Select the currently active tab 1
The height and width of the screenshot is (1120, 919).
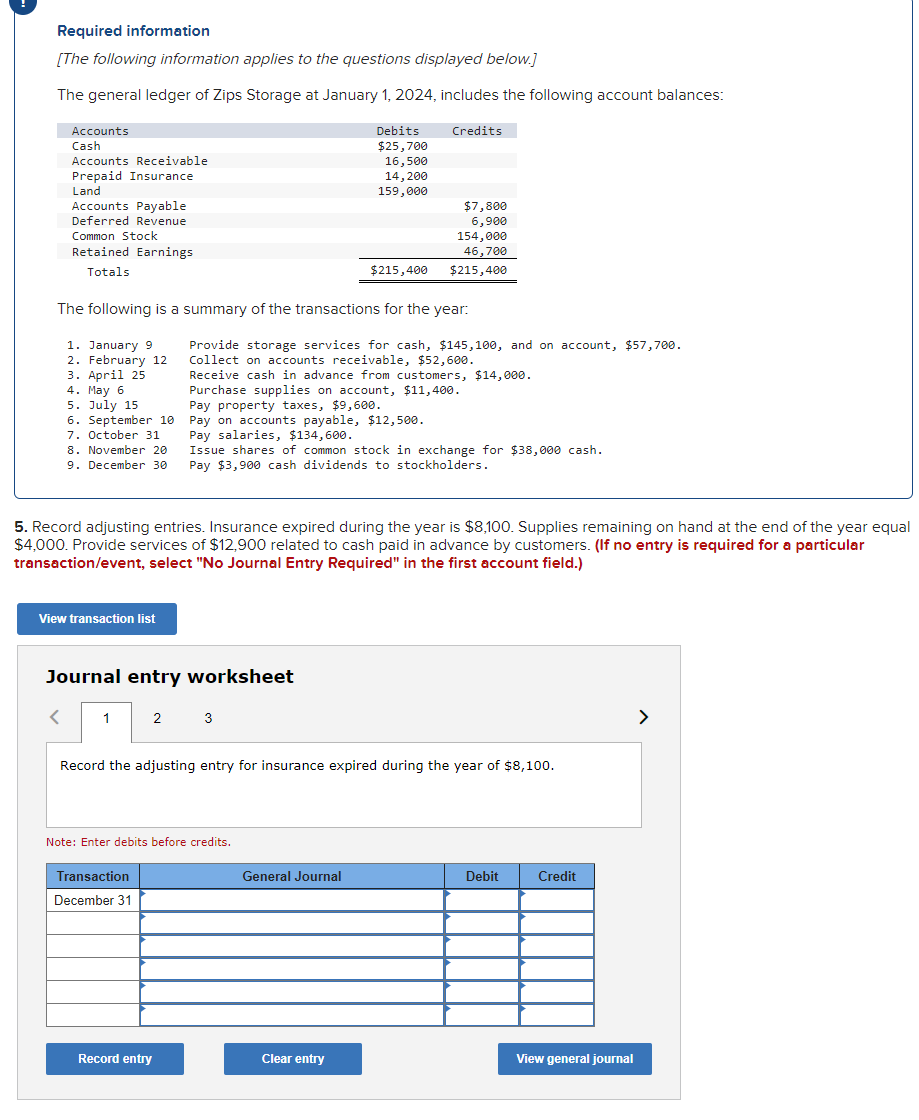tap(106, 717)
